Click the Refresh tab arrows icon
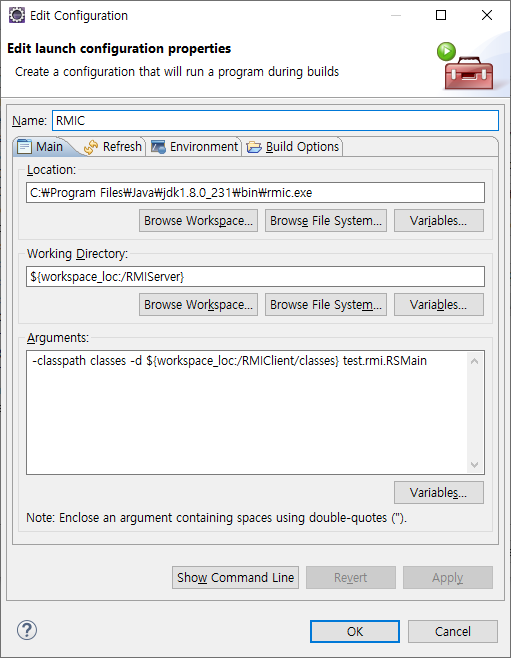The height and width of the screenshot is (658, 511). (91, 147)
